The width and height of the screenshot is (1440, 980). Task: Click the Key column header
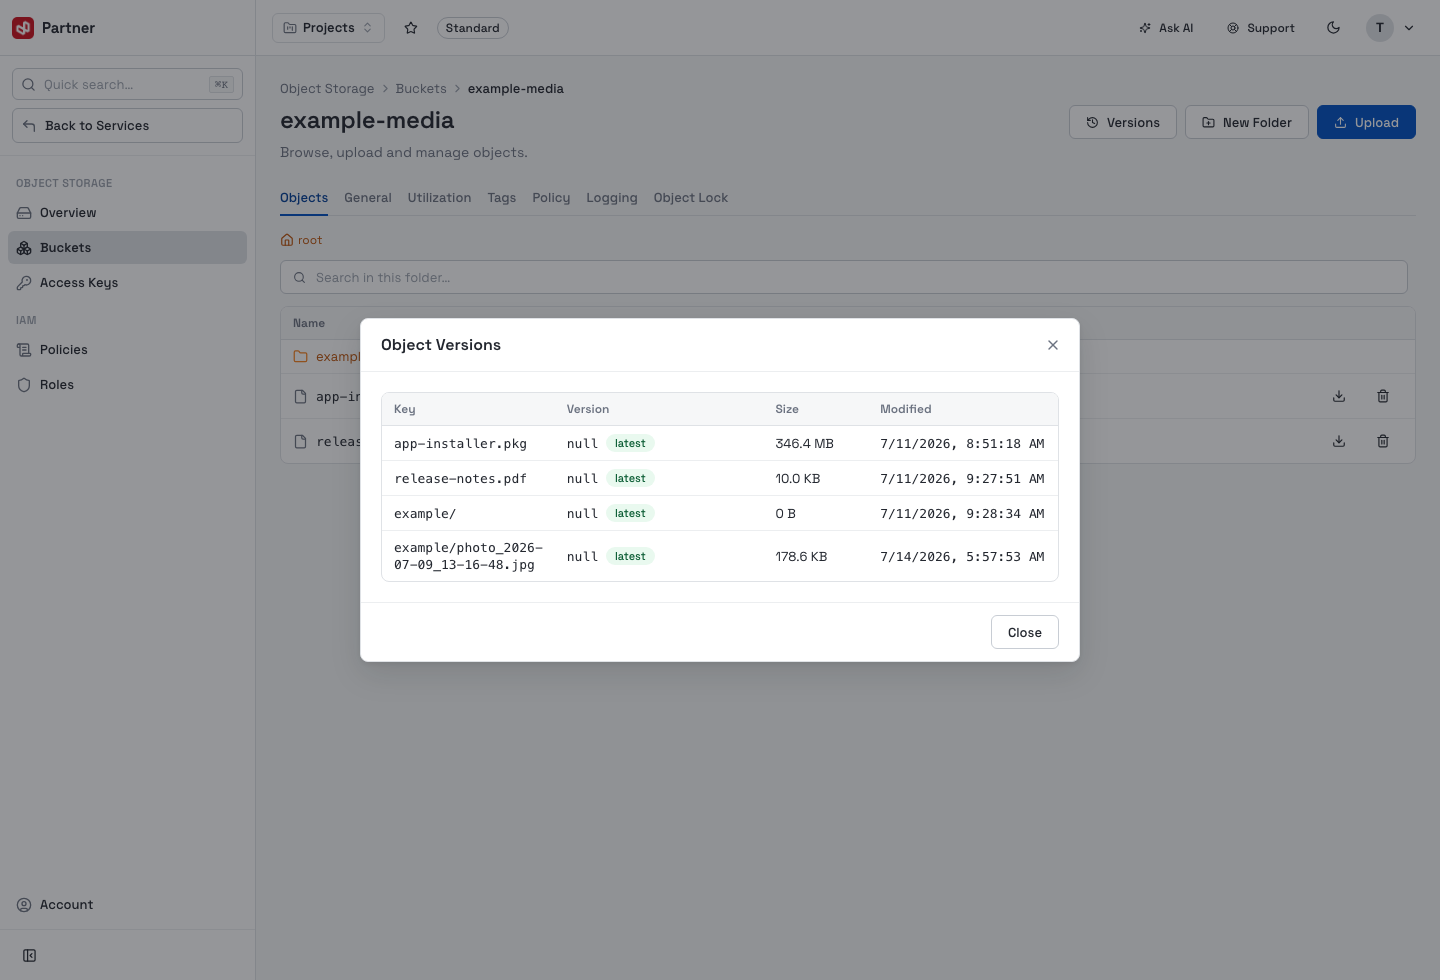coord(405,409)
